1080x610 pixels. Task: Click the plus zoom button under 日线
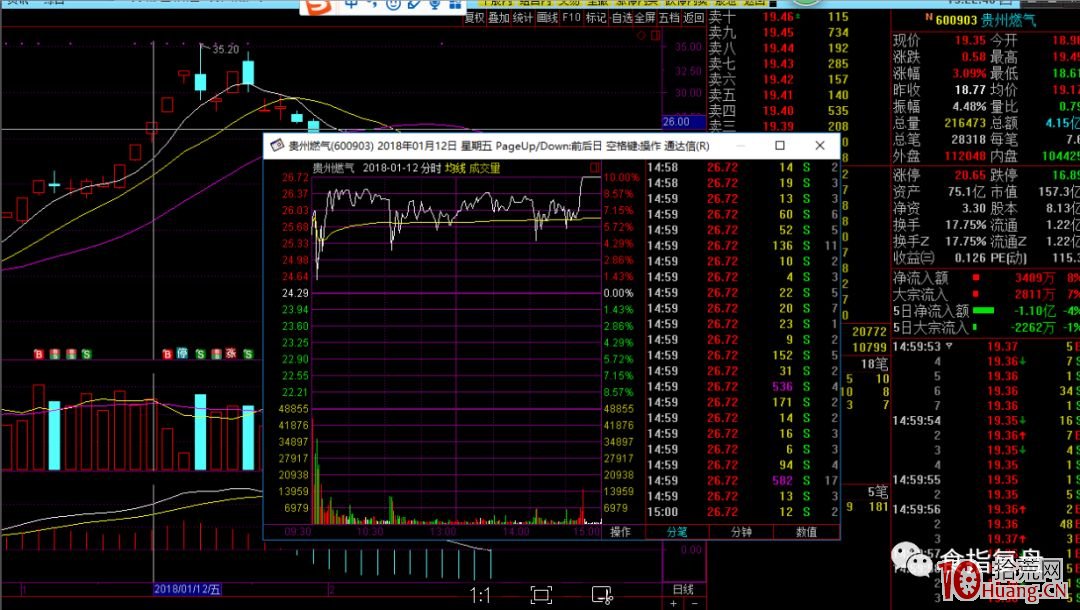click(x=674, y=604)
